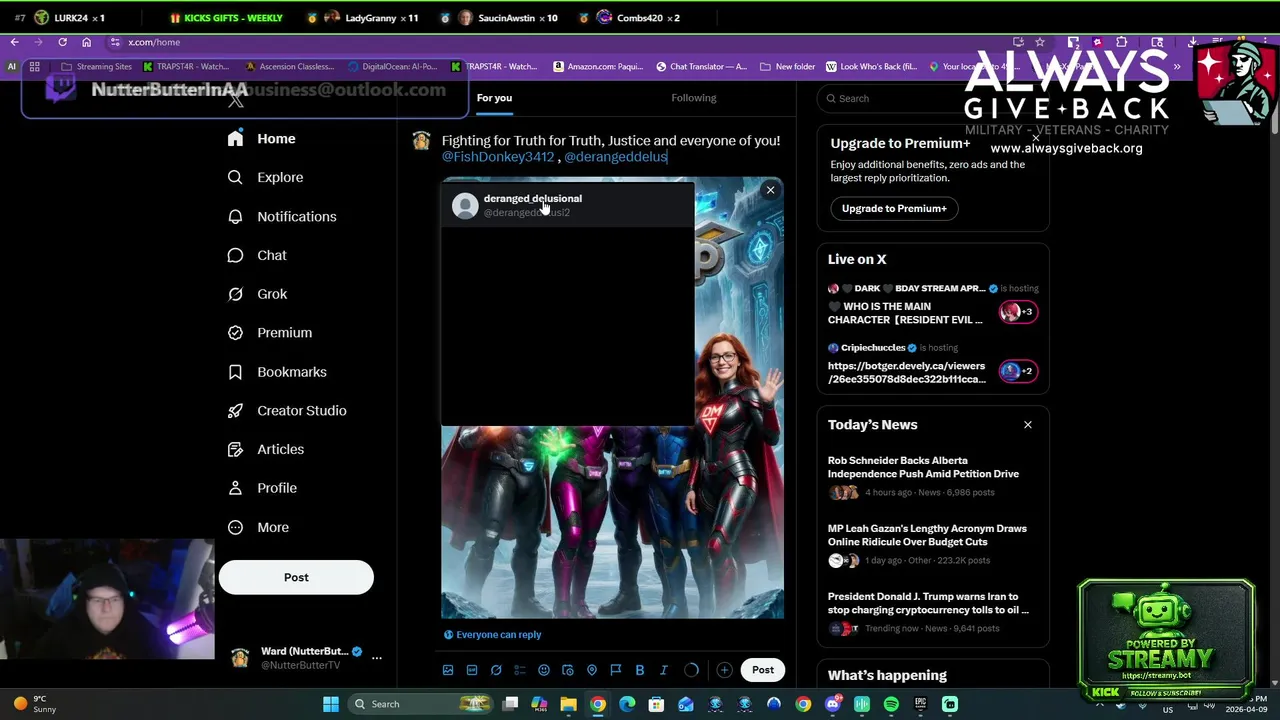
Task: Open Grok in the X sidebar
Action: (x=257, y=294)
